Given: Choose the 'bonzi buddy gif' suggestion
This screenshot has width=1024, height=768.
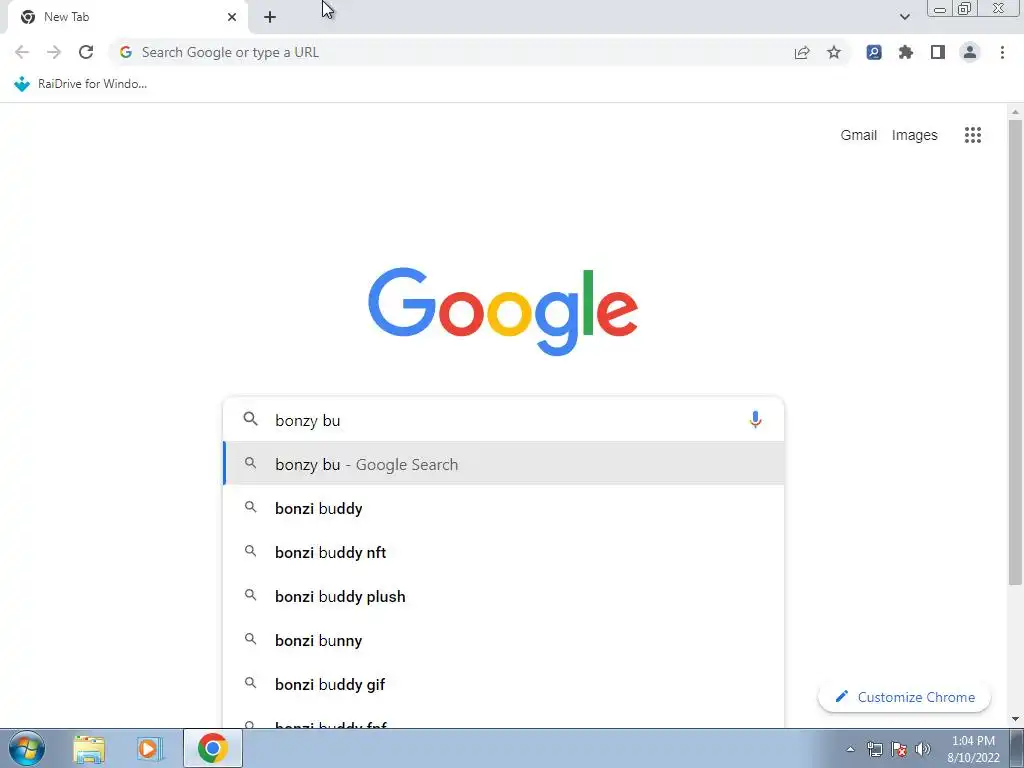Looking at the screenshot, I should 504,684.
